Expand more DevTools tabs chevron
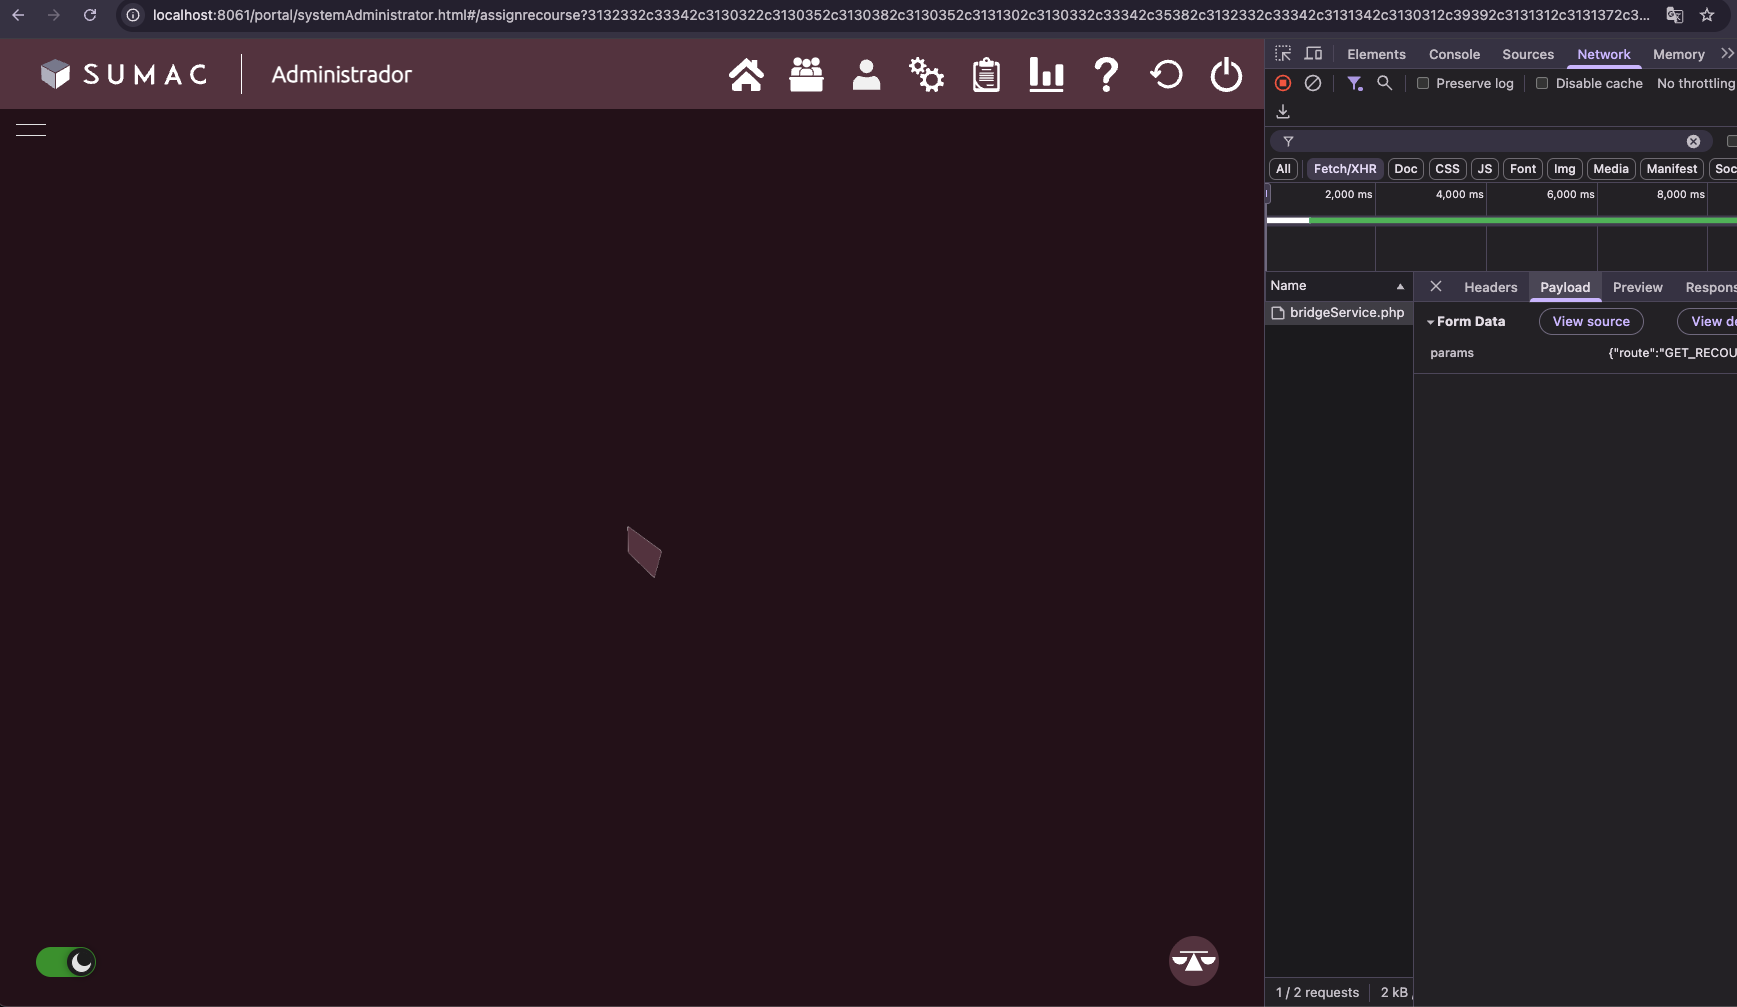 1727,54
